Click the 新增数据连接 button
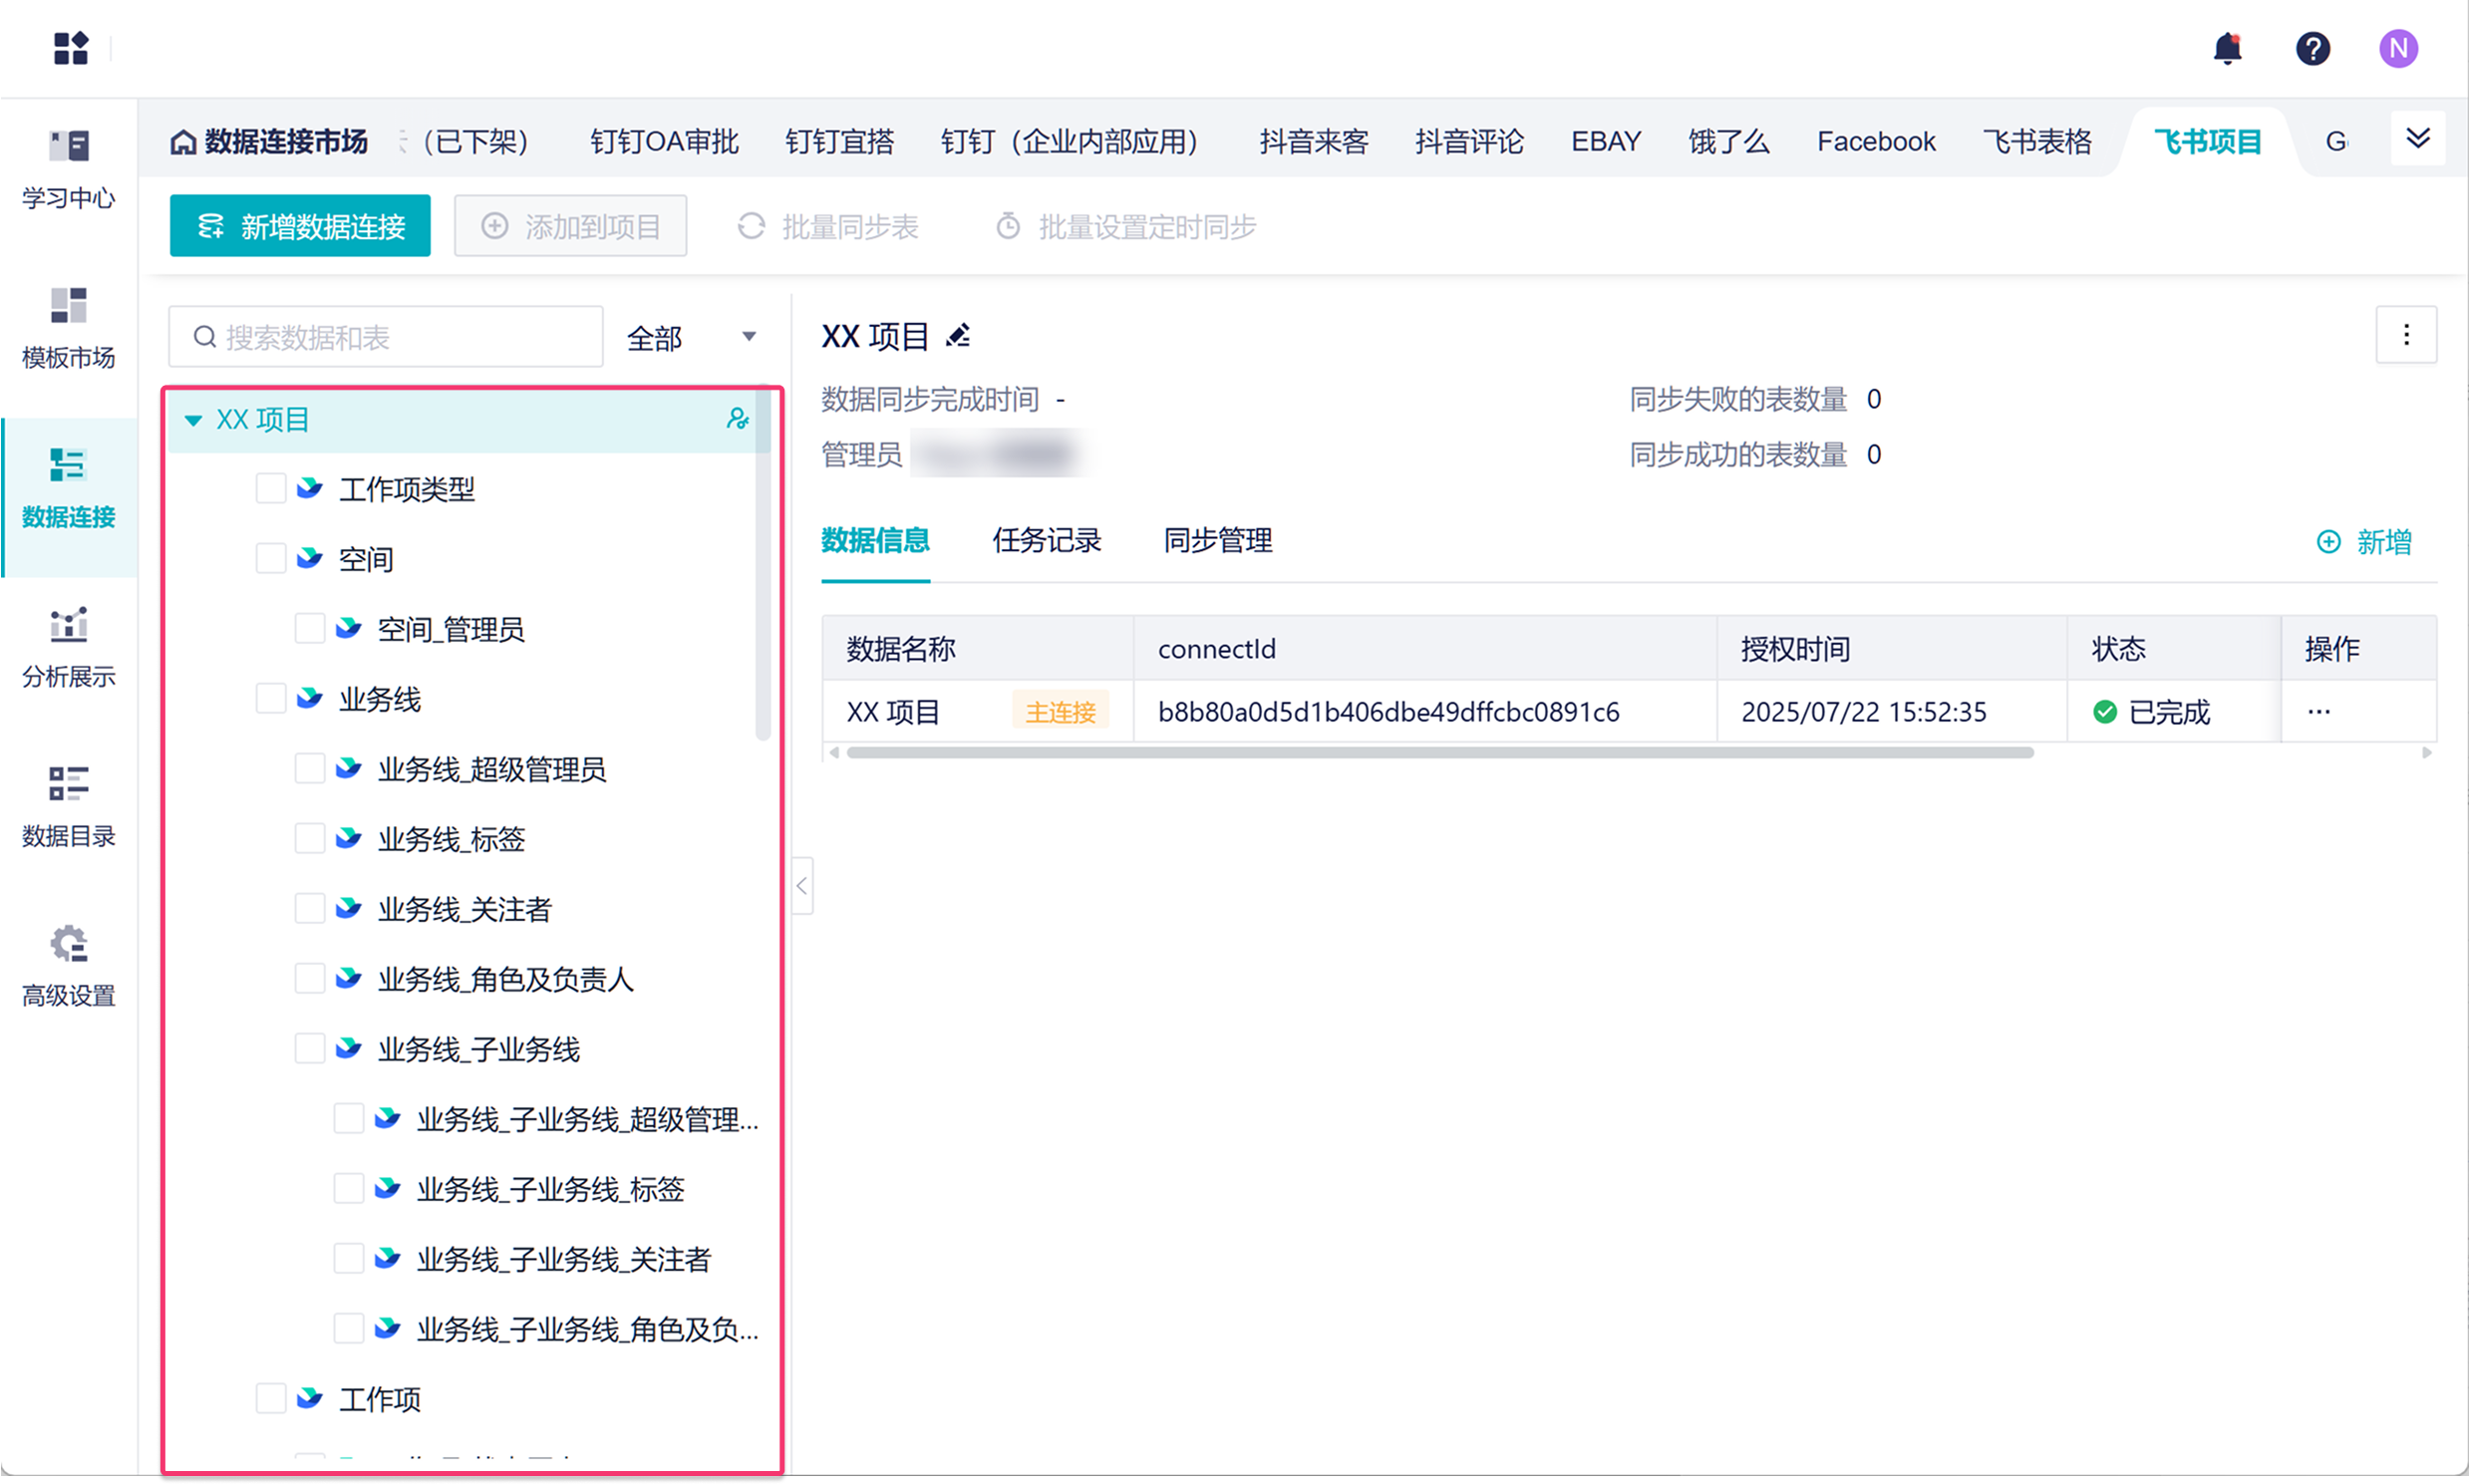Screen dimensions: 2470x1484 pyautogui.click(x=300, y=226)
